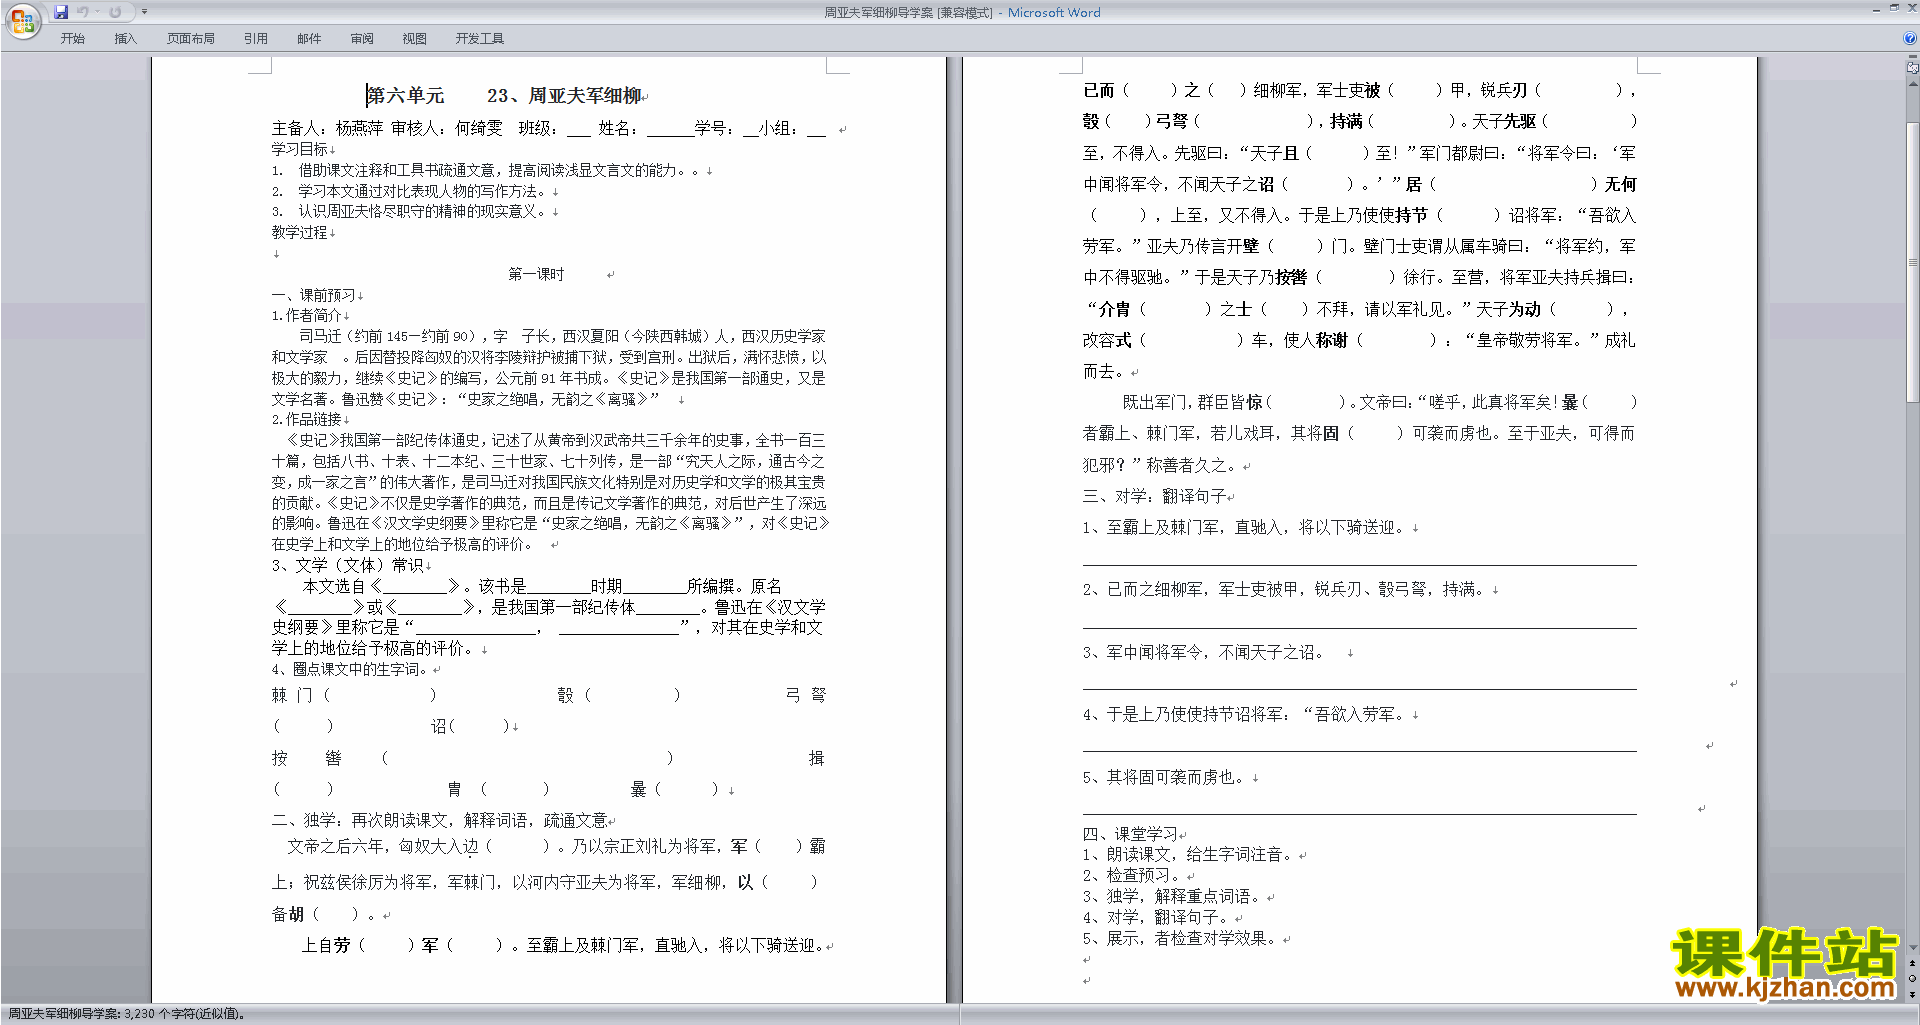Viewport: 1920px width, 1025px height.
Task: Expand the Customize Quick Access Toolbar arrow
Action: coord(144,12)
